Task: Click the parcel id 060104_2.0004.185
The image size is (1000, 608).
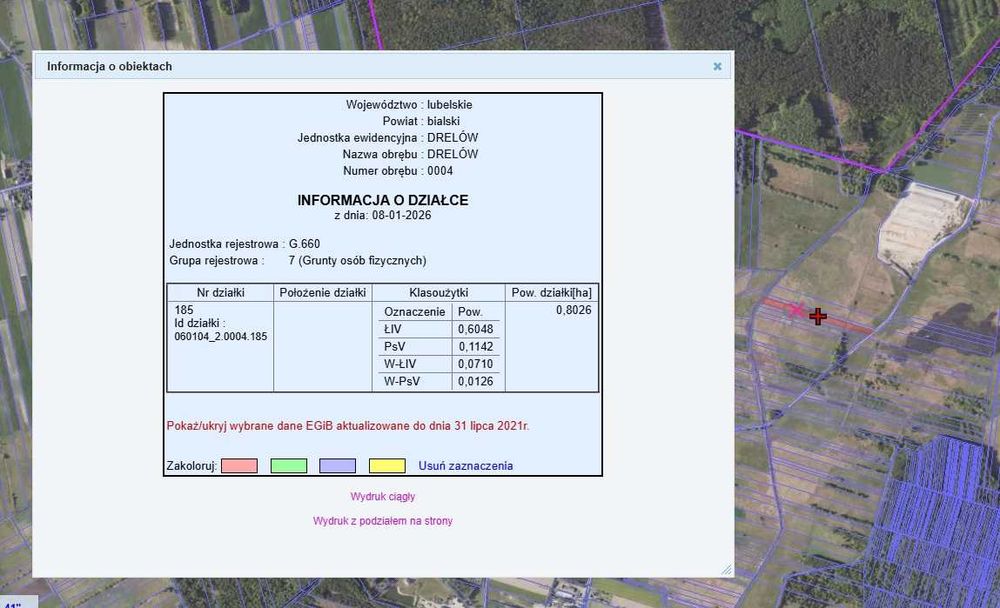Action: pyautogui.click(x=221, y=336)
